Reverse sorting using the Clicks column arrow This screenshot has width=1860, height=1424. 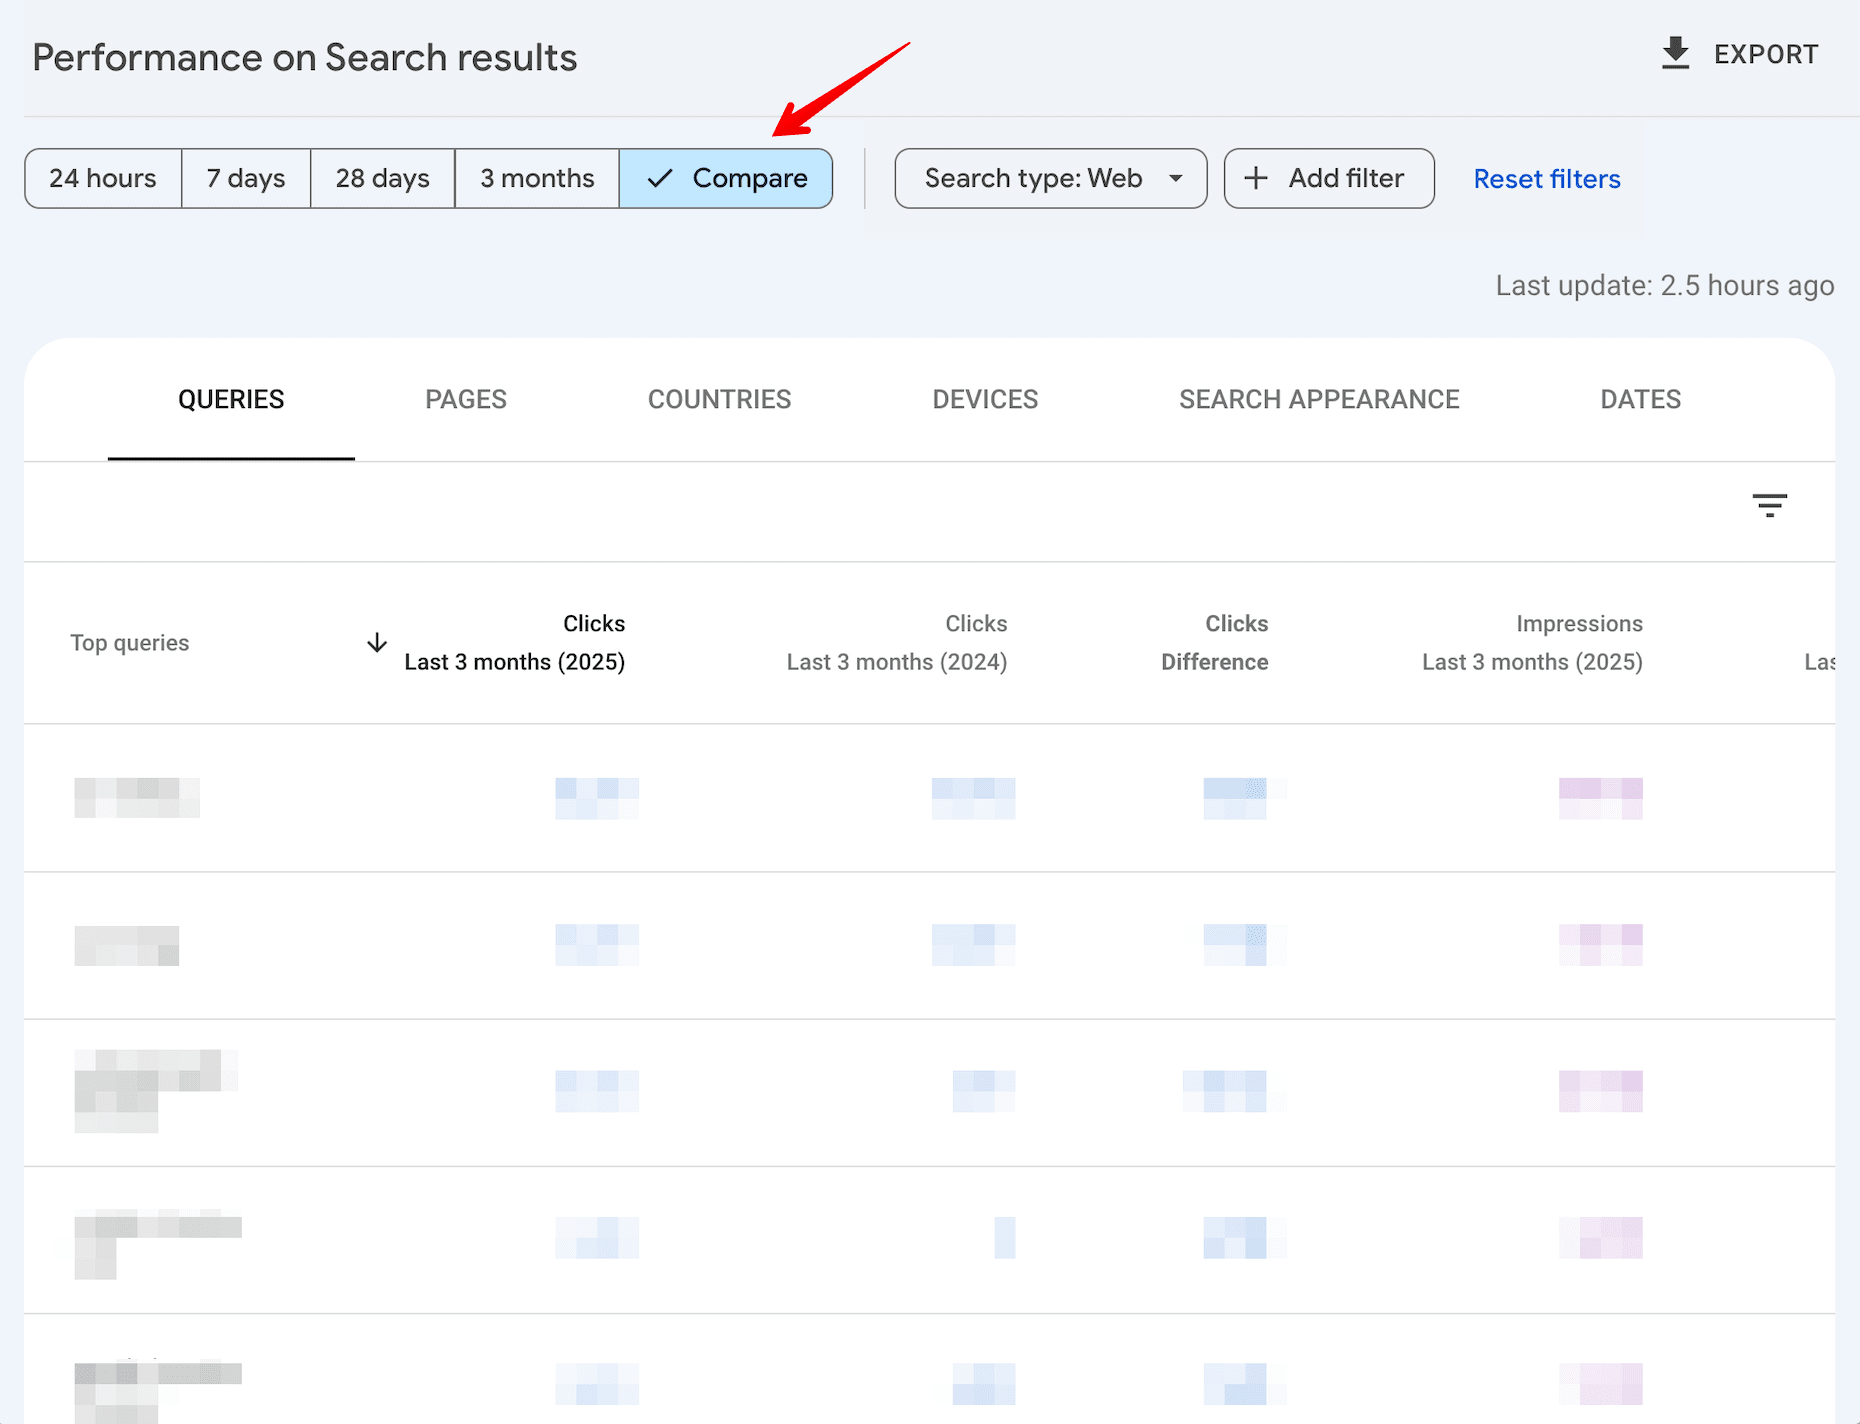click(376, 643)
